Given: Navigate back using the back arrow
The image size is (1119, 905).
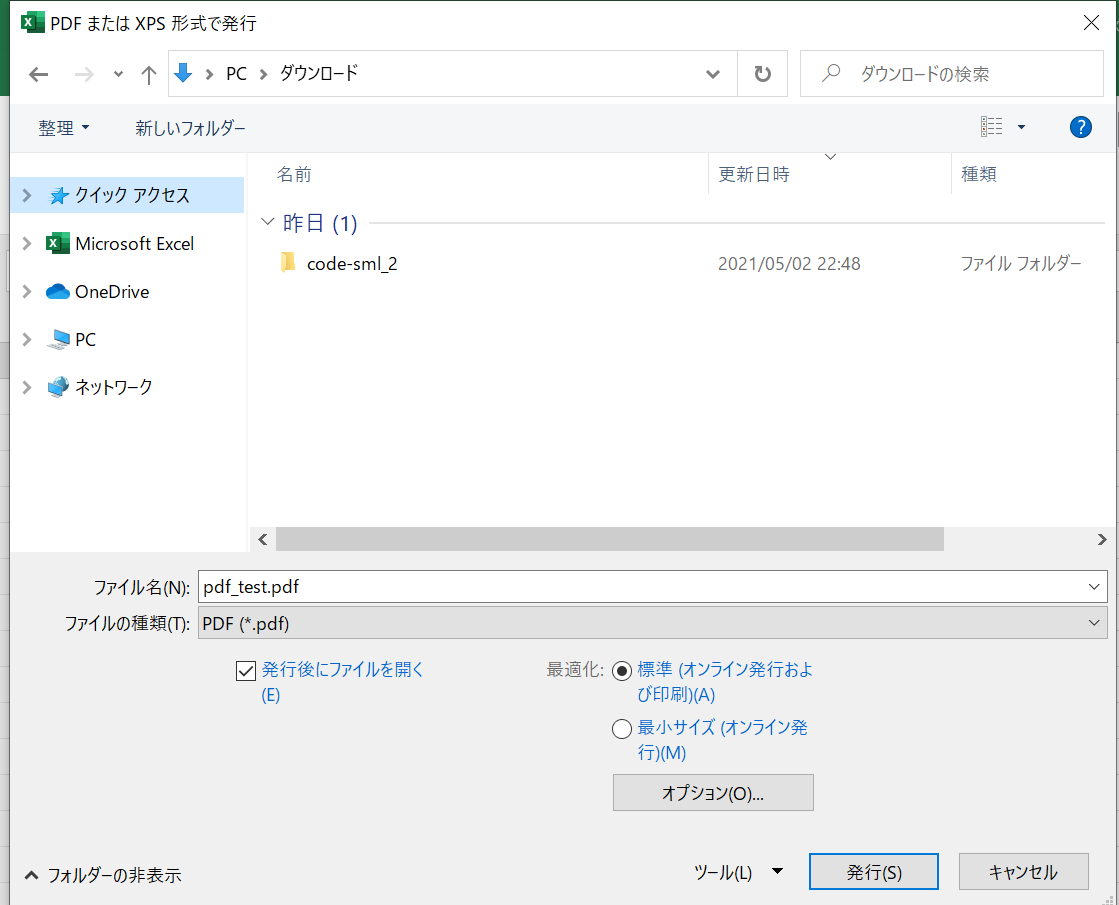Looking at the screenshot, I should (38, 74).
